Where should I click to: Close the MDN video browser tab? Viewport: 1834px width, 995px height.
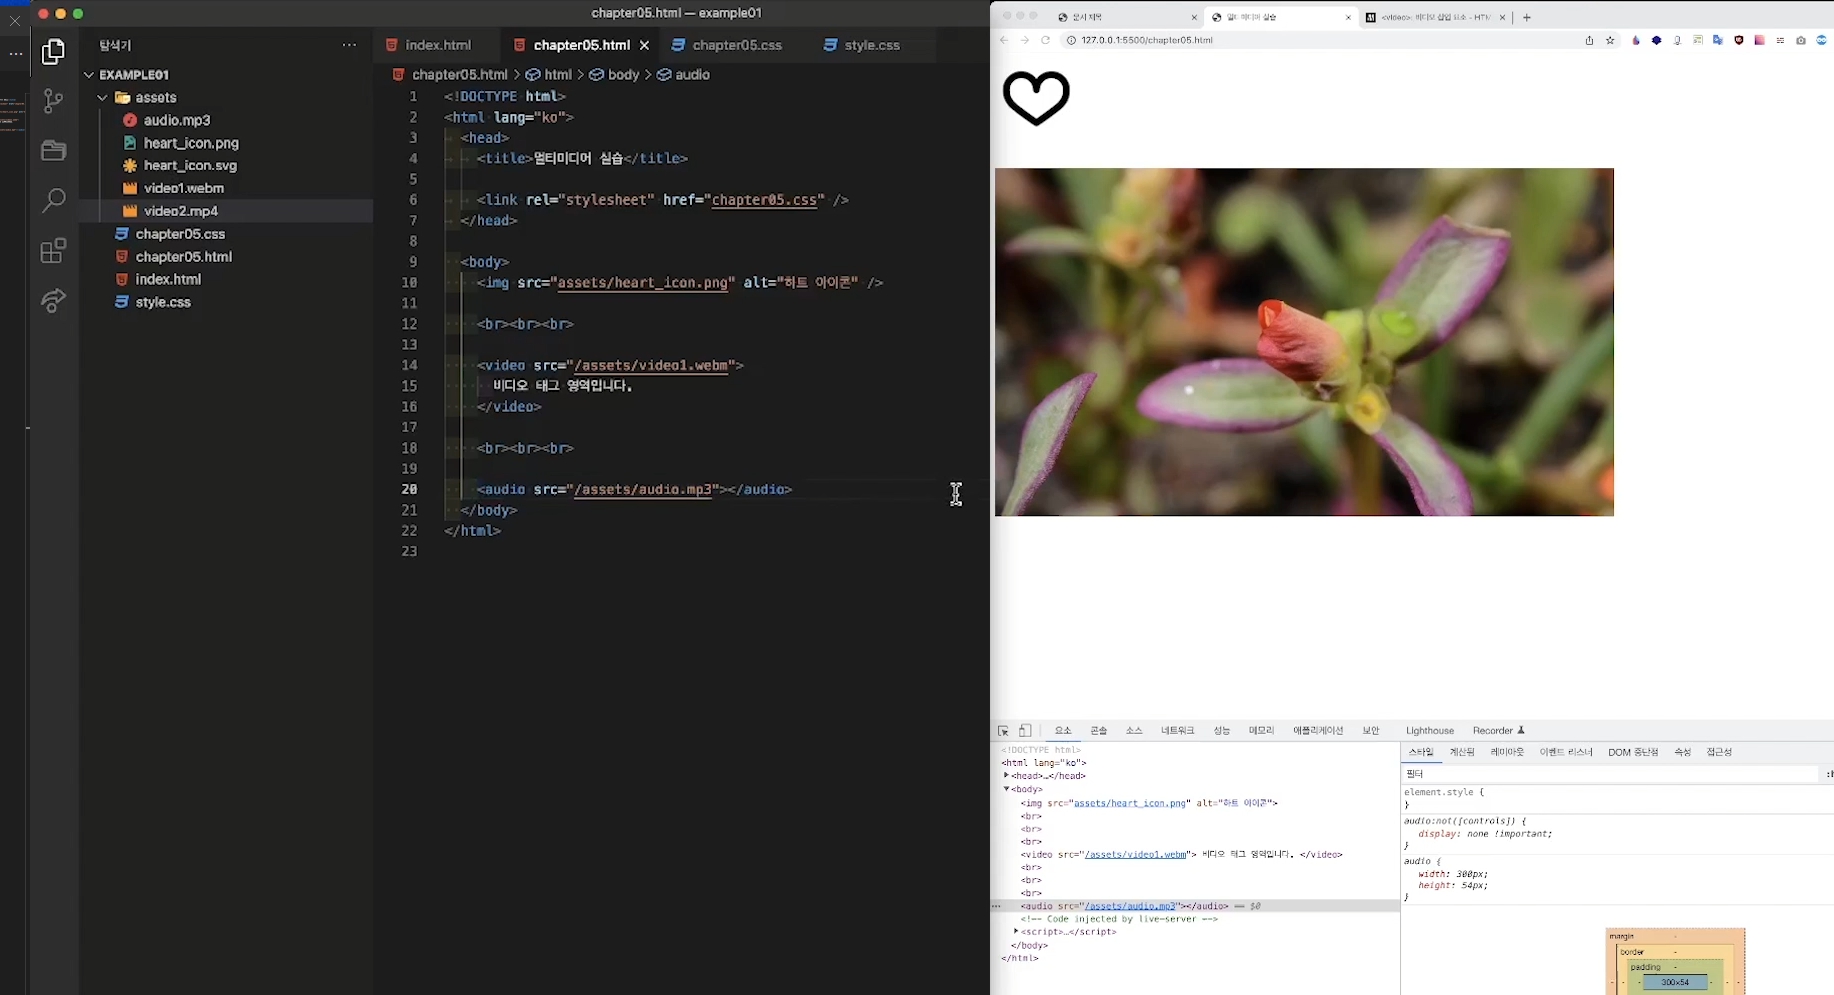(x=1502, y=17)
